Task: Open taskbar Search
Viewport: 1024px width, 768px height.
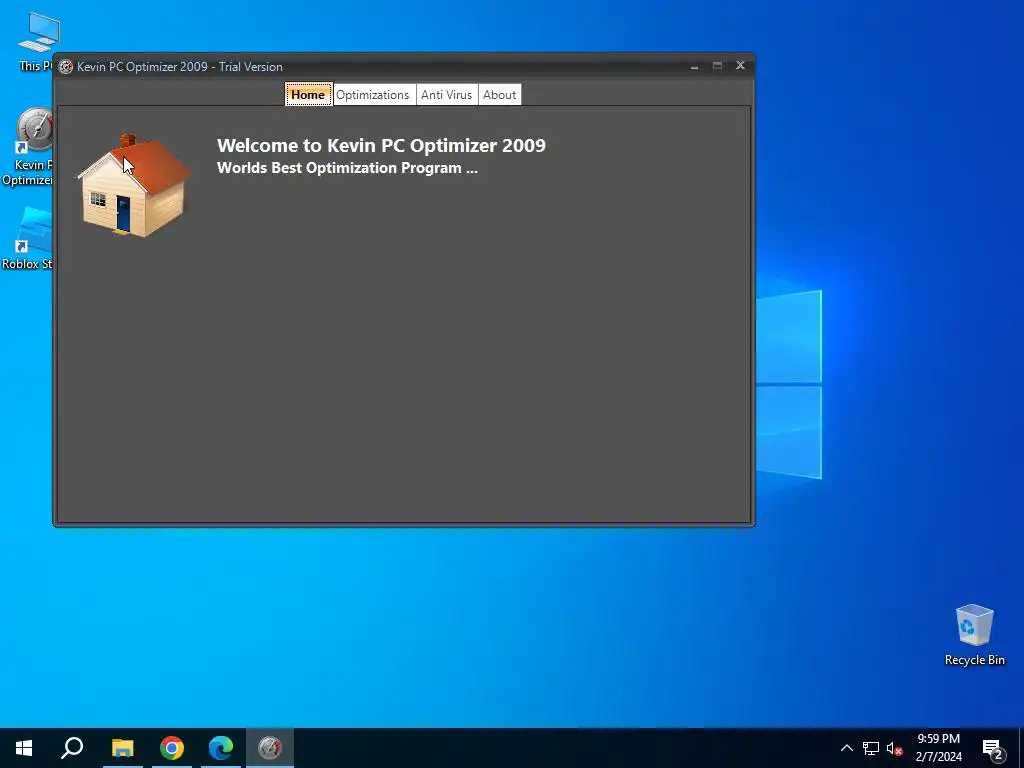Action: [x=72, y=748]
